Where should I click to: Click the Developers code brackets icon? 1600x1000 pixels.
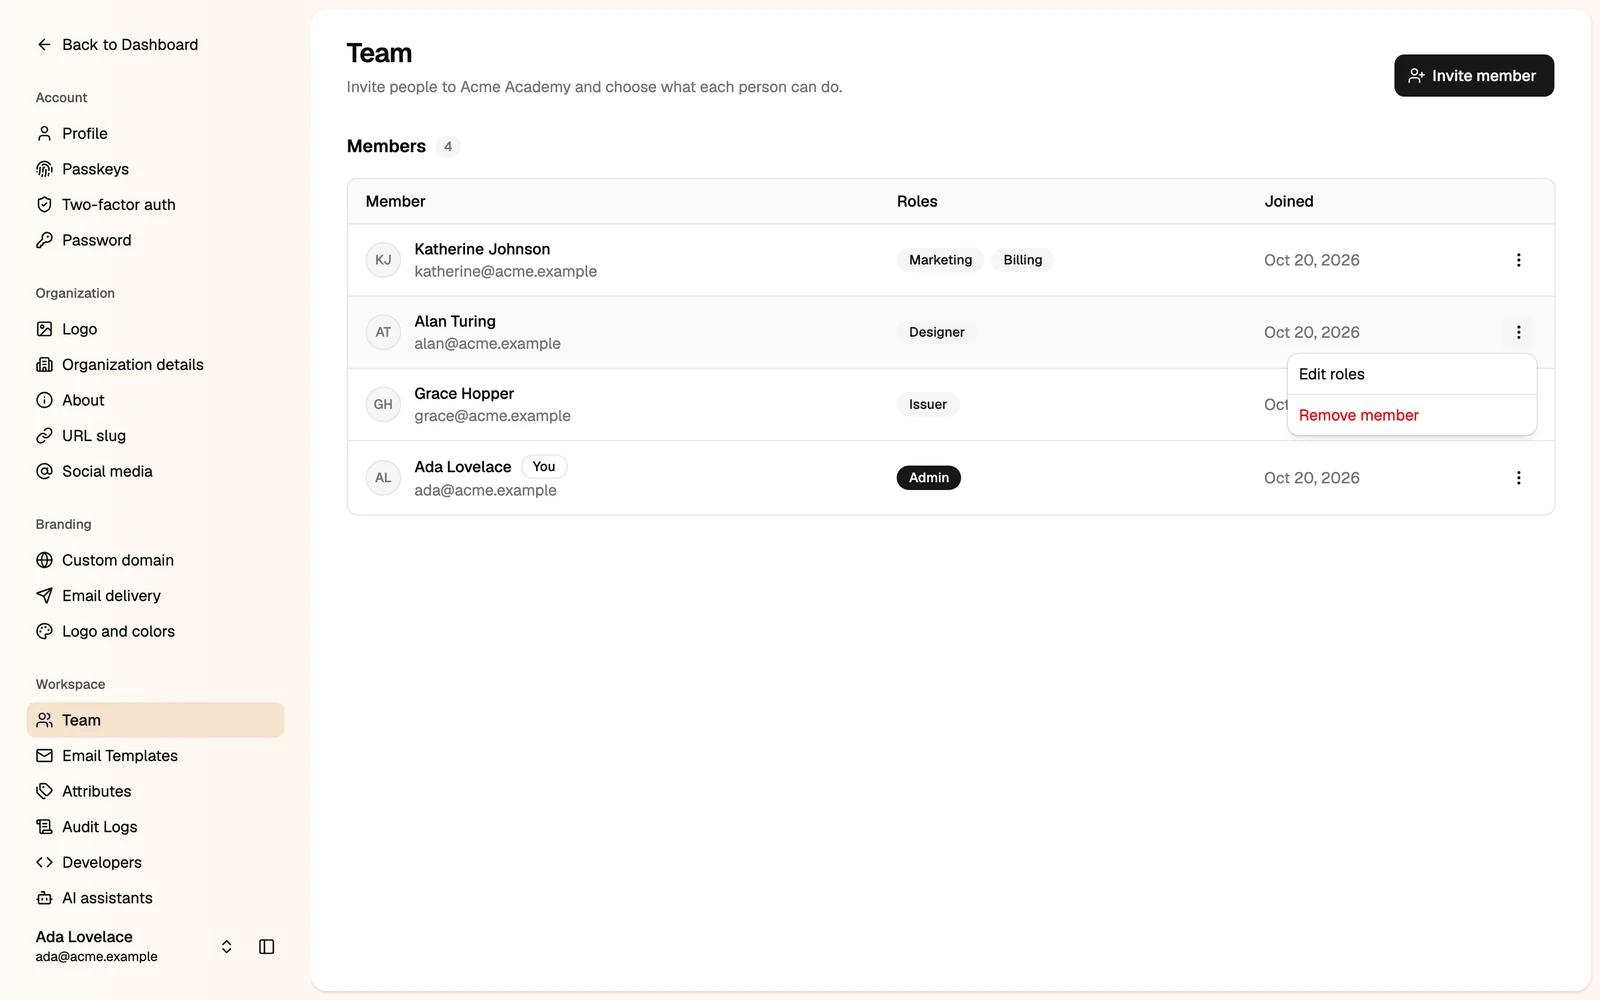click(44, 862)
